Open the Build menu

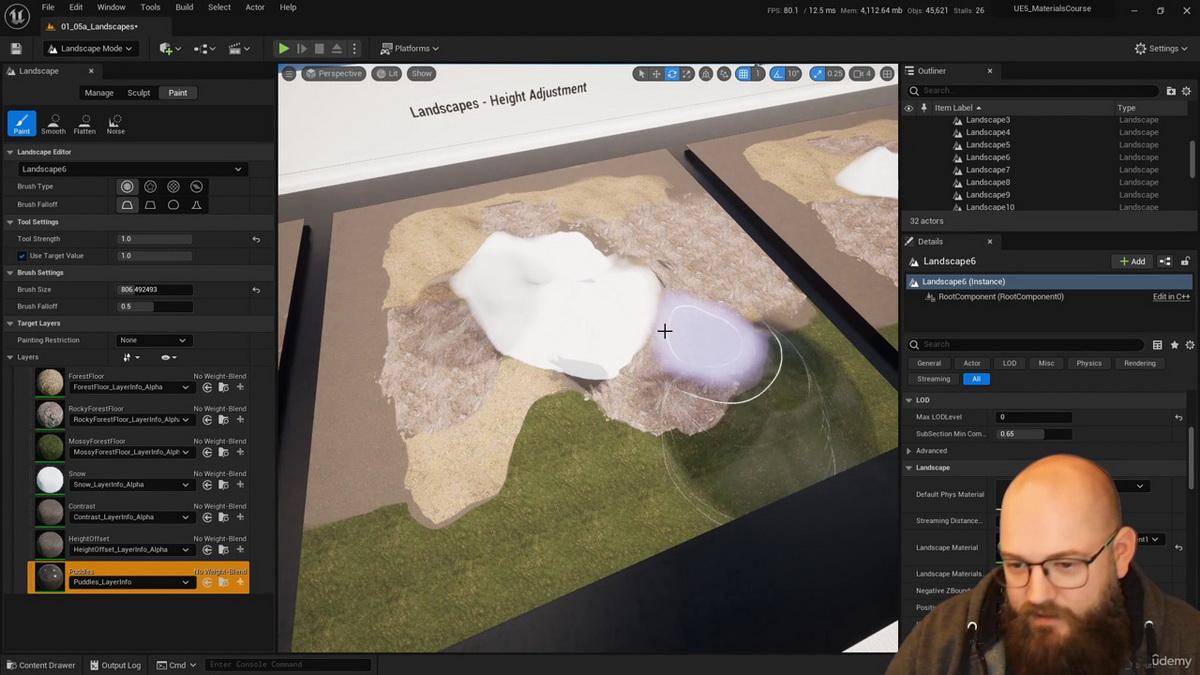point(184,7)
